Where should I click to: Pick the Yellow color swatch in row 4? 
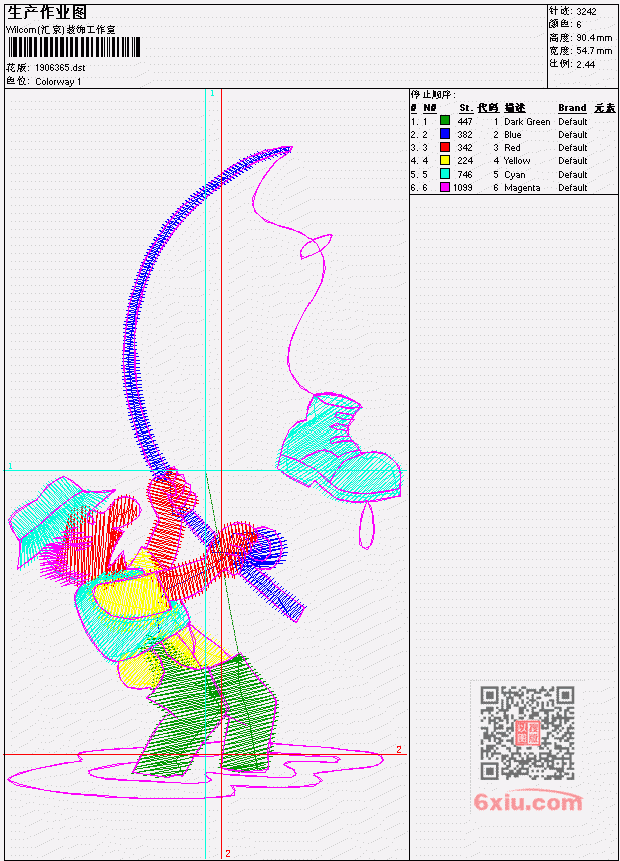tap(445, 160)
